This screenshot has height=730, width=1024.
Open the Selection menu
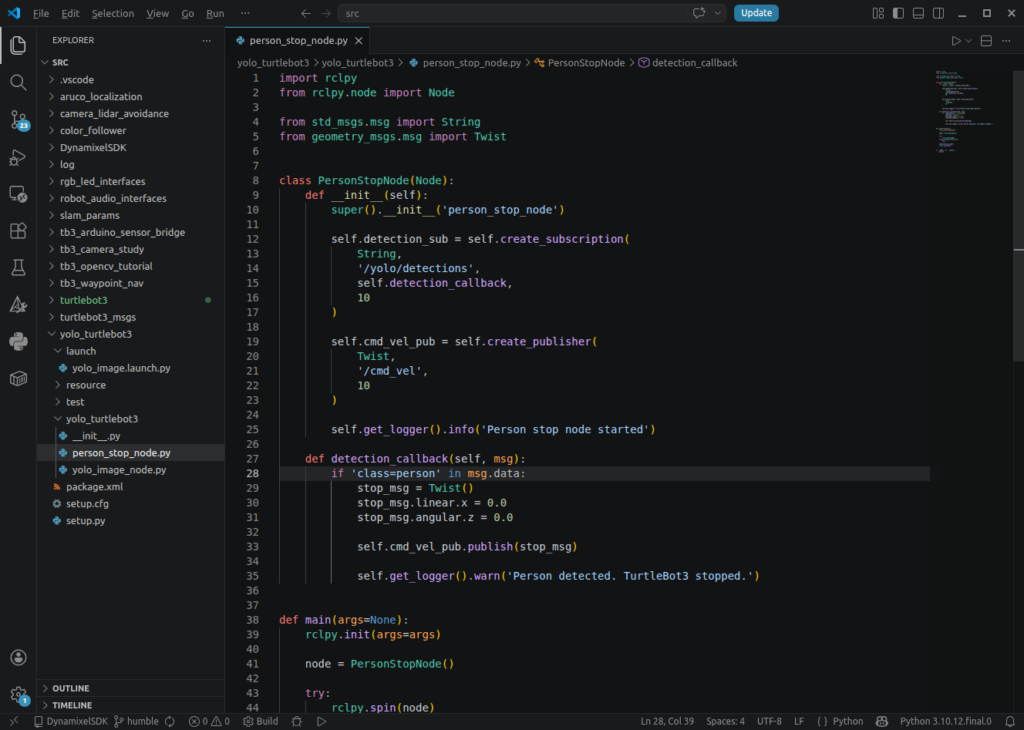112,13
